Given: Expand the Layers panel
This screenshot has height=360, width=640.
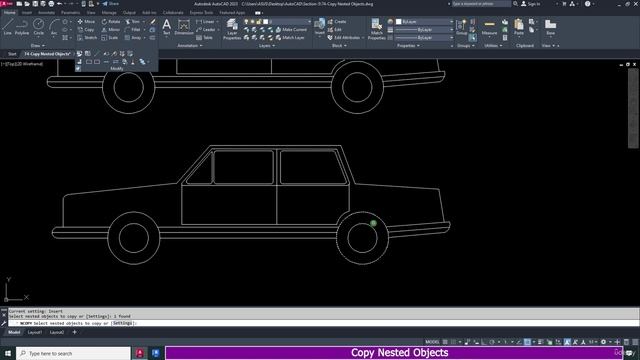Looking at the screenshot, I should click(267, 46).
